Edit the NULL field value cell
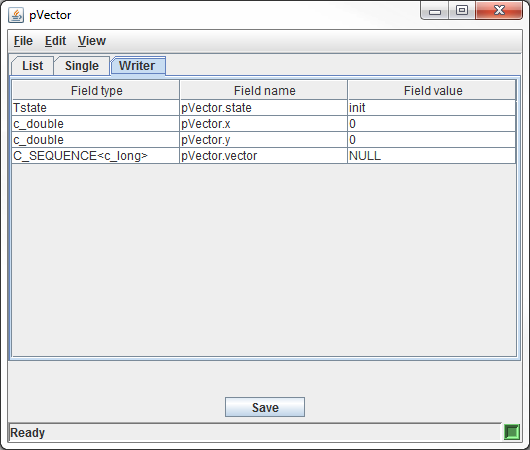This screenshot has height=450, width=530. pos(432,156)
